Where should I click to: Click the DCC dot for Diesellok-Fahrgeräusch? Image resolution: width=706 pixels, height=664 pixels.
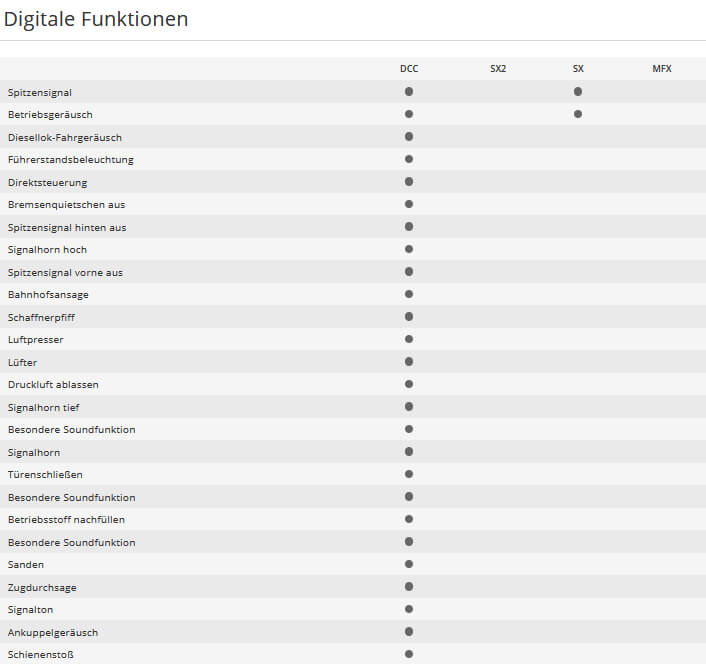409,137
